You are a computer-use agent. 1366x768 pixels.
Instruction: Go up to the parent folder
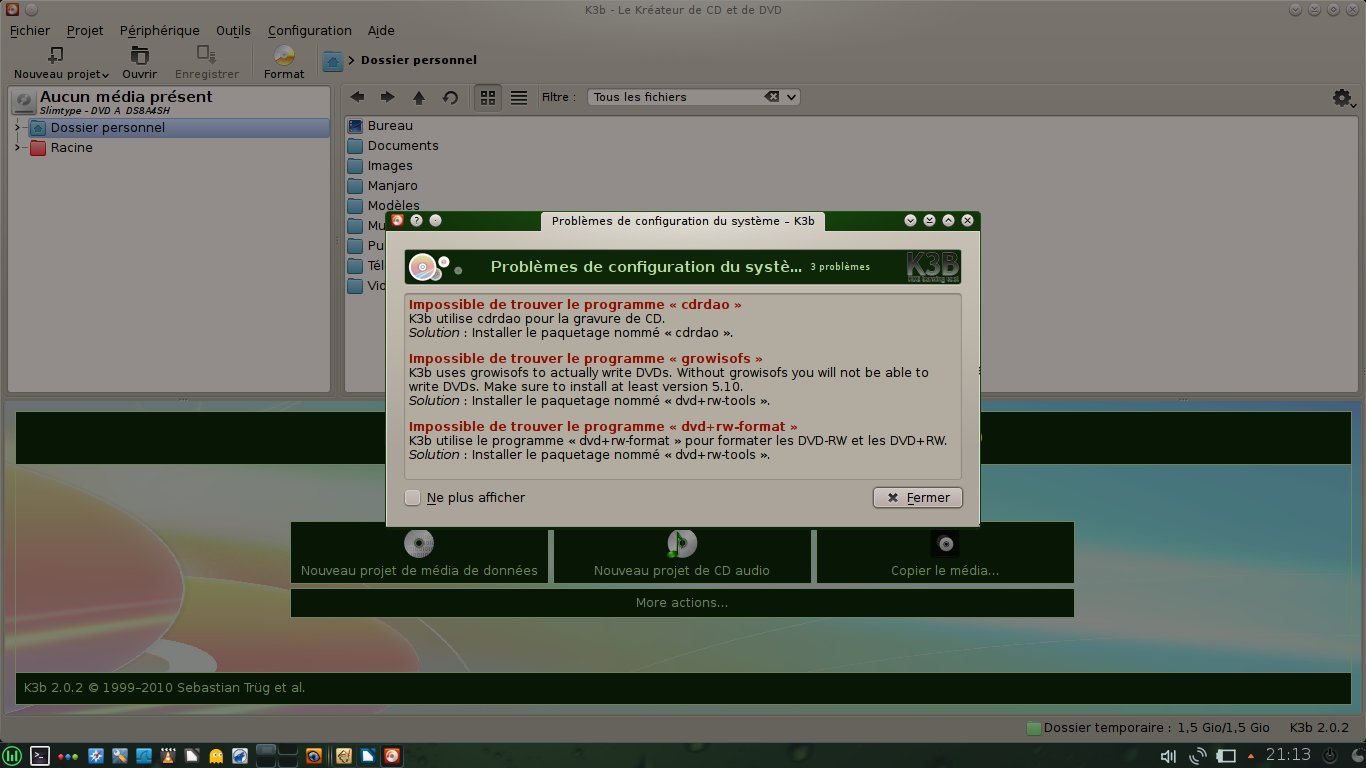pos(419,97)
